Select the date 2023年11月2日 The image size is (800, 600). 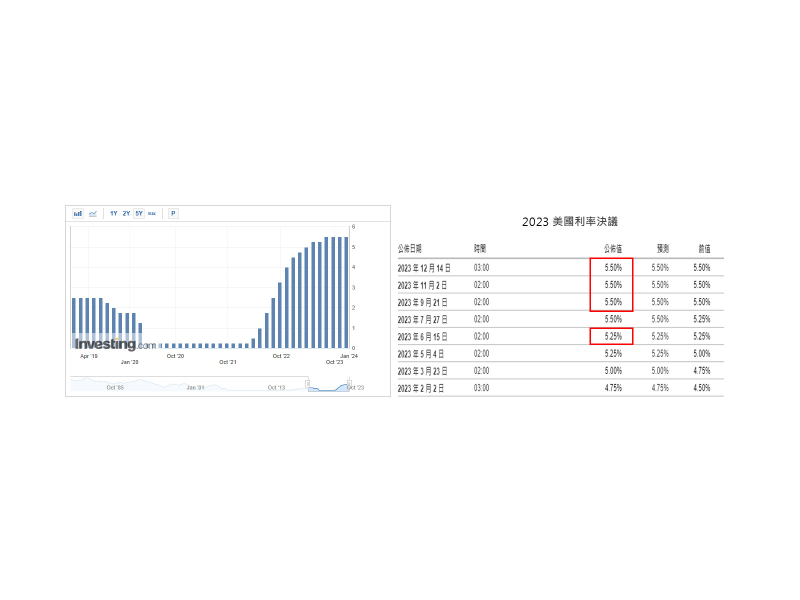point(422,285)
